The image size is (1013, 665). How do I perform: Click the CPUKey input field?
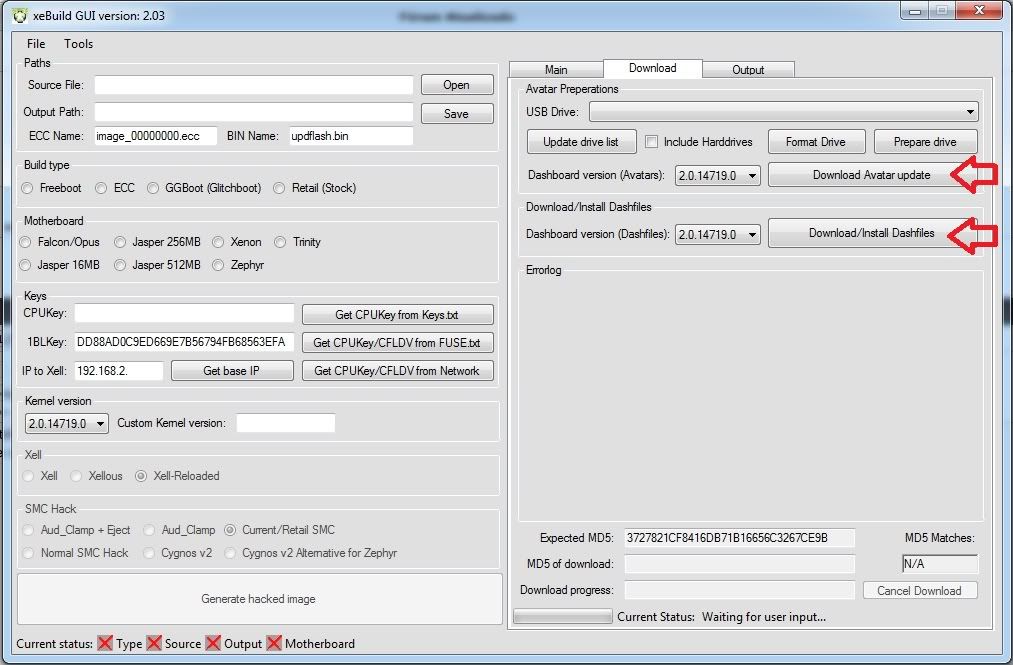pyautogui.click(x=184, y=313)
